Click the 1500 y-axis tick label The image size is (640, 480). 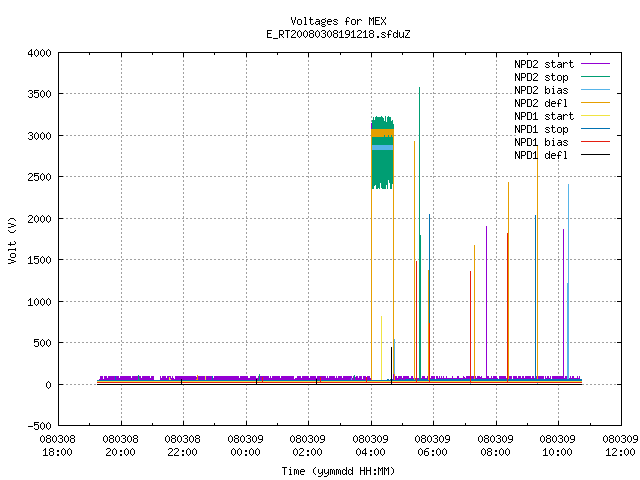[39, 260]
